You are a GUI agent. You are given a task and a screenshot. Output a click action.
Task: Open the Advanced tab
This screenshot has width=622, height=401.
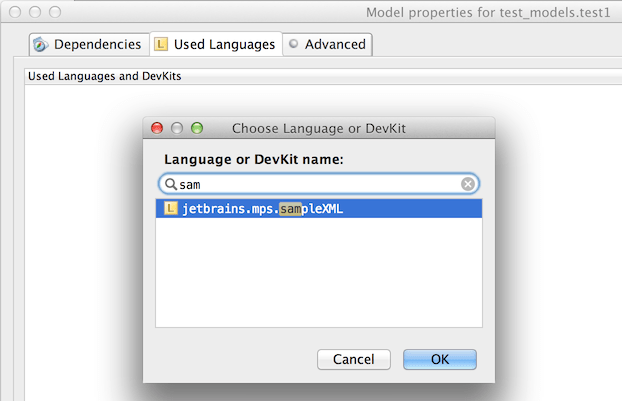pyautogui.click(x=327, y=44)
